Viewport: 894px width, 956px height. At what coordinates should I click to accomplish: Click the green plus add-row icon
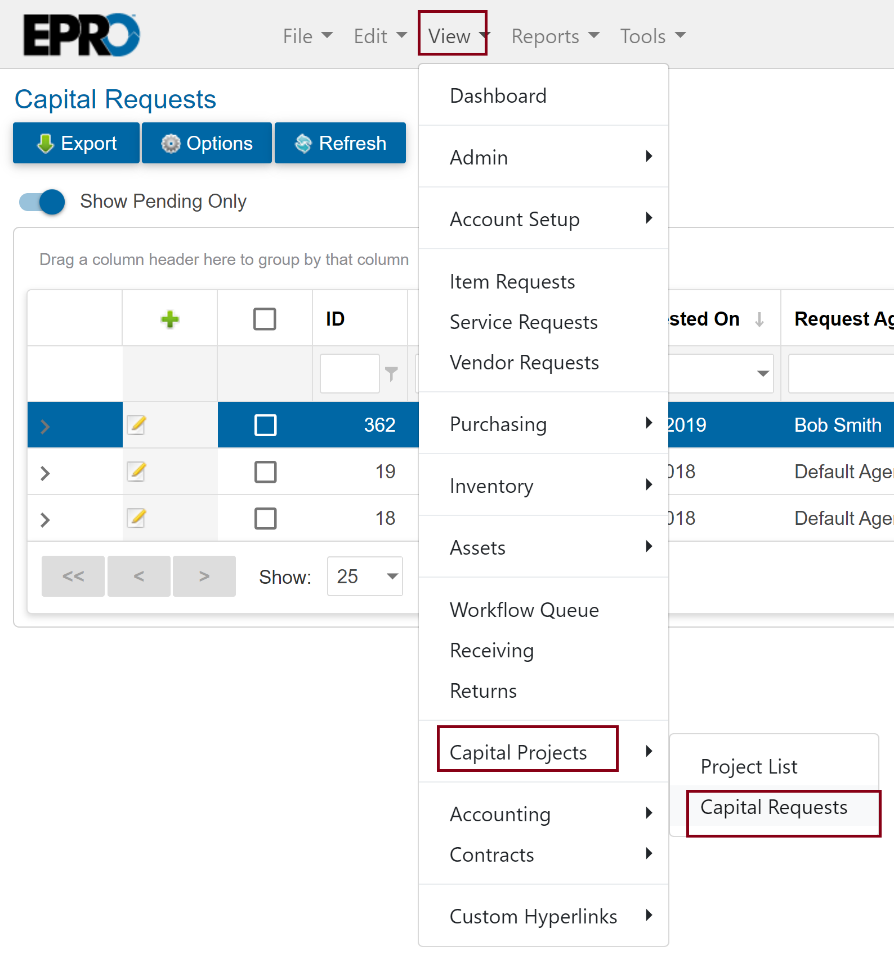click(170, 319)
